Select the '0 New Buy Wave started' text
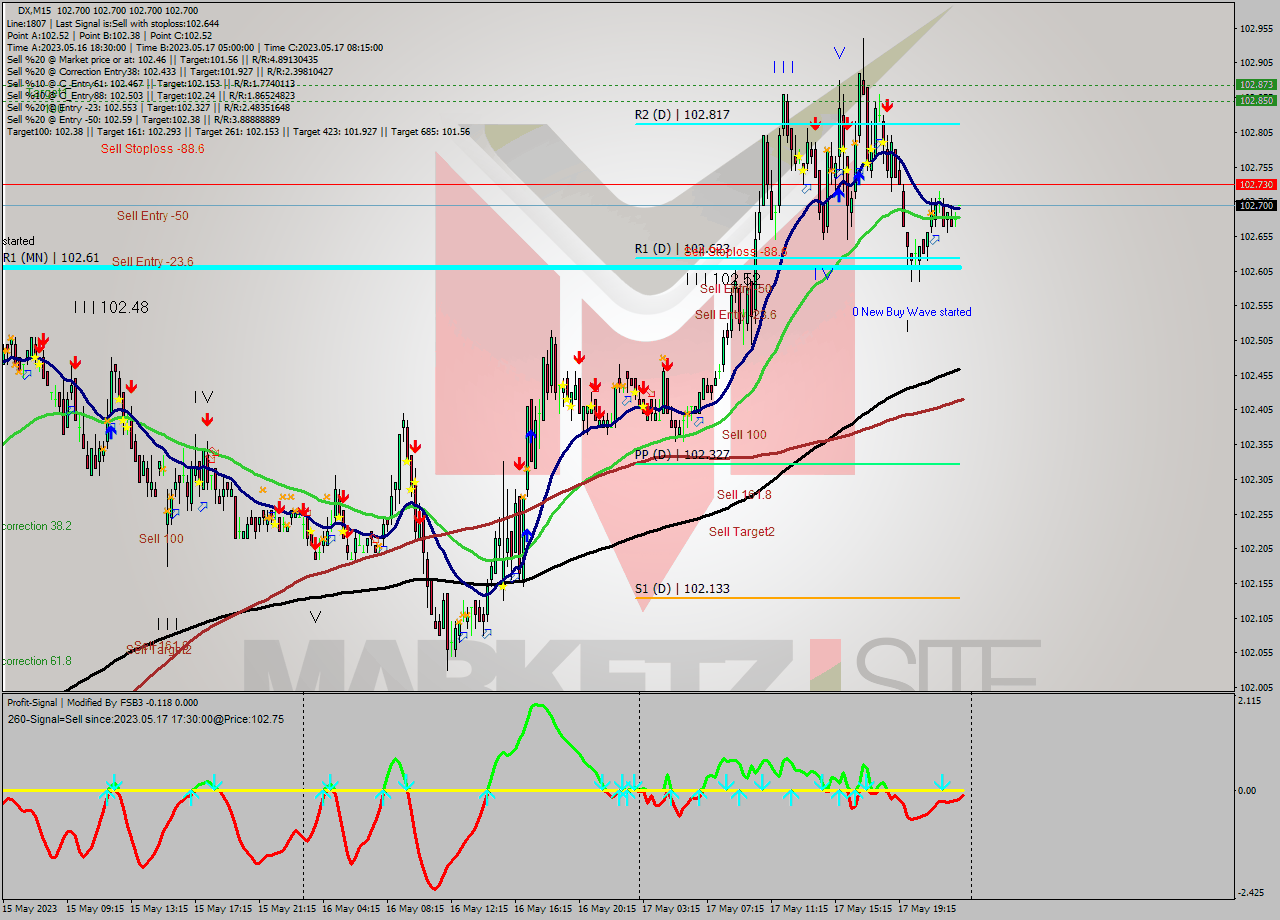The height and width of the screenshot is (920, 1280). coord(911,312)
